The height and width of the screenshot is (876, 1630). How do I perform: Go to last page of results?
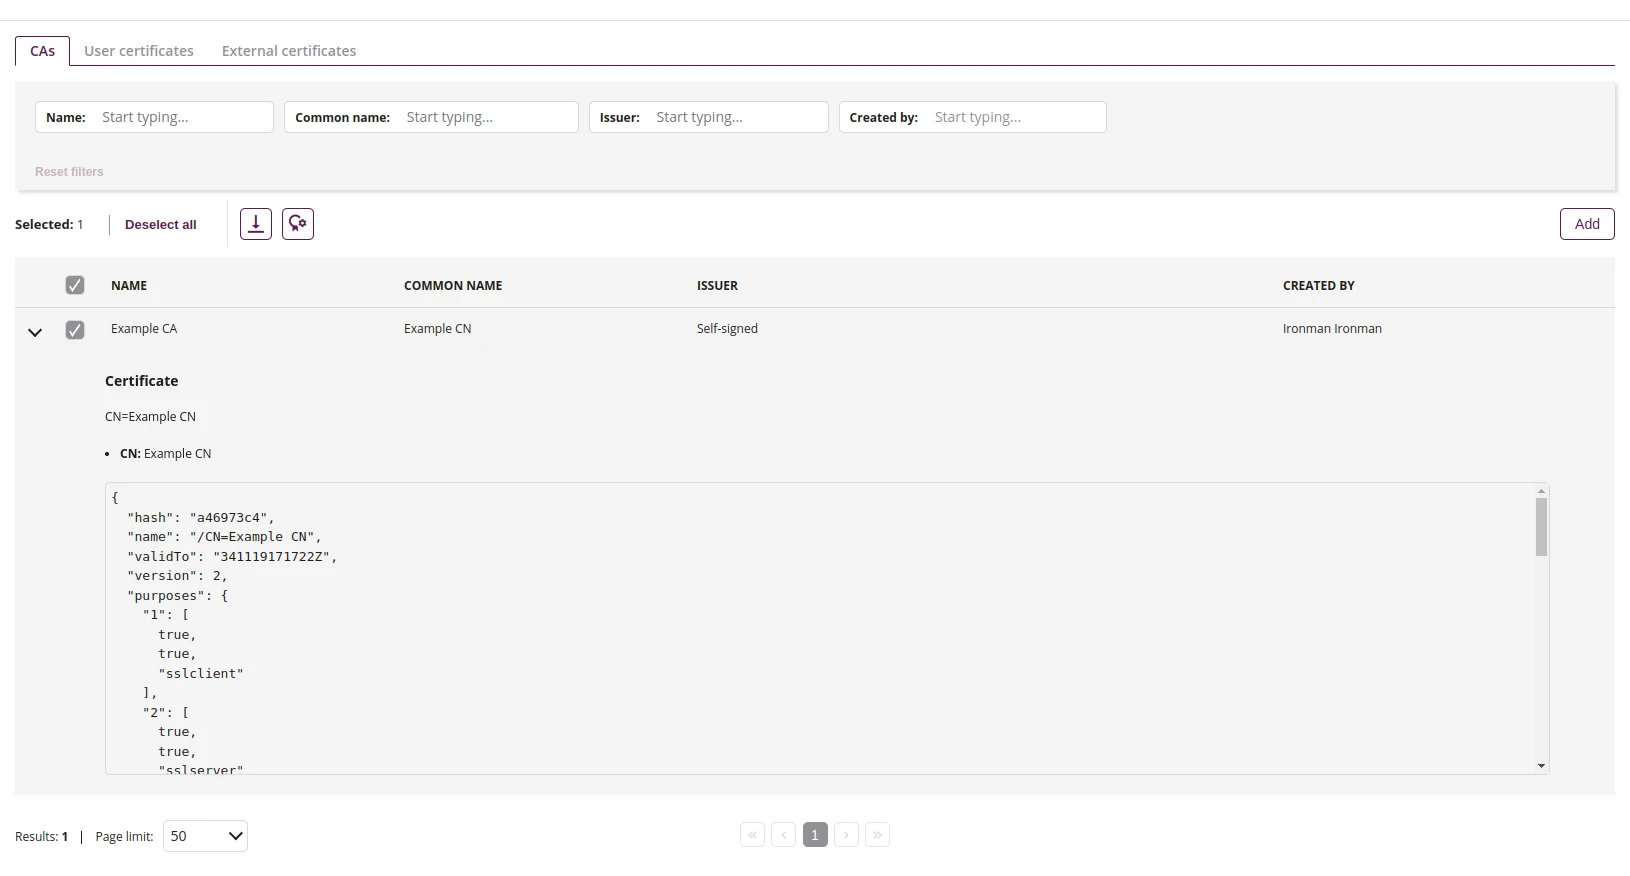click(x=878, y=835)
